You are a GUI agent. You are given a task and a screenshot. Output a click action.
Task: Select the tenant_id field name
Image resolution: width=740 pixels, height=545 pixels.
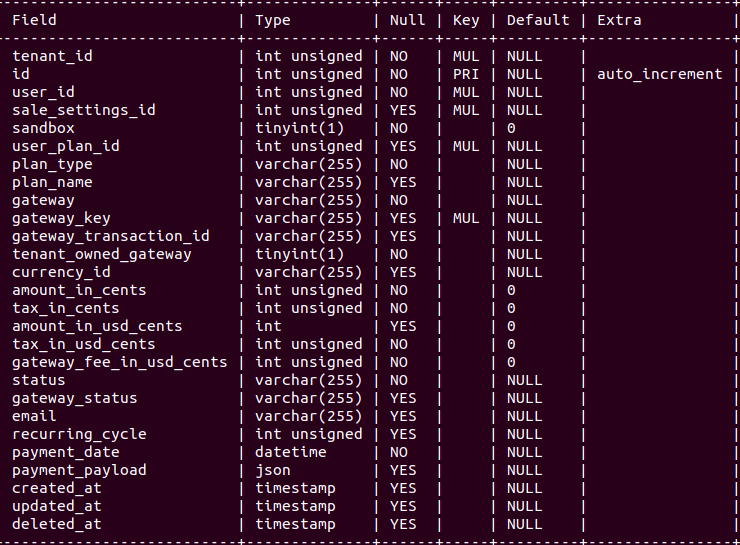click(x=52, y=56)
